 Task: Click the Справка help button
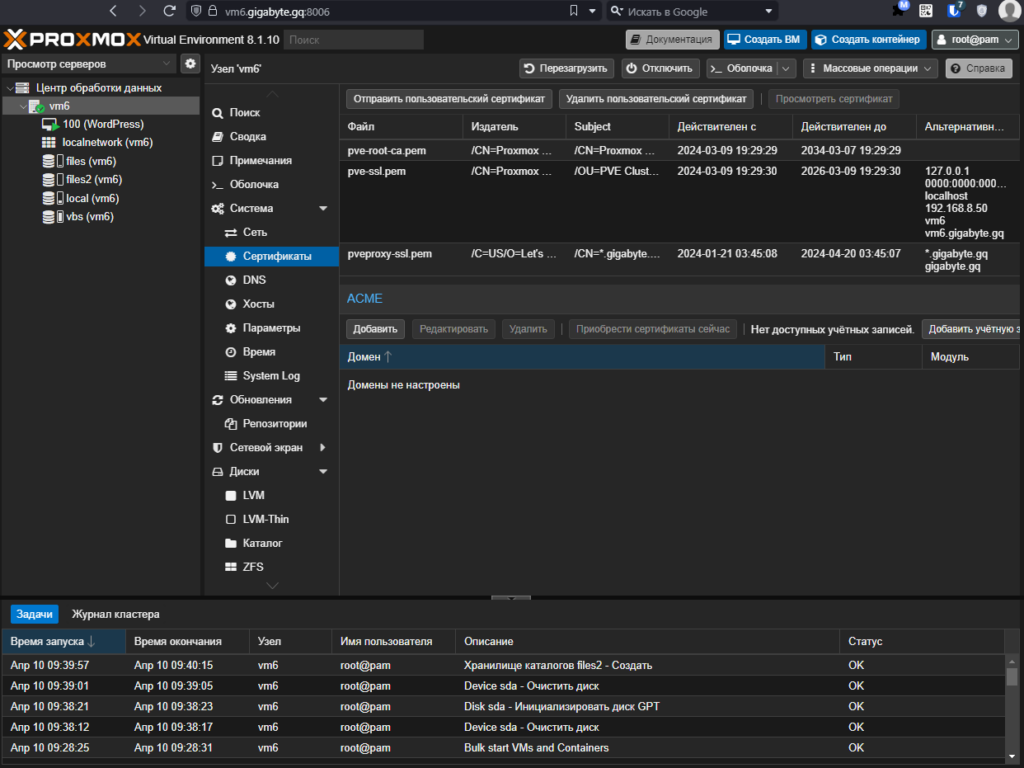pyautogui.click(x=979, y=69)
